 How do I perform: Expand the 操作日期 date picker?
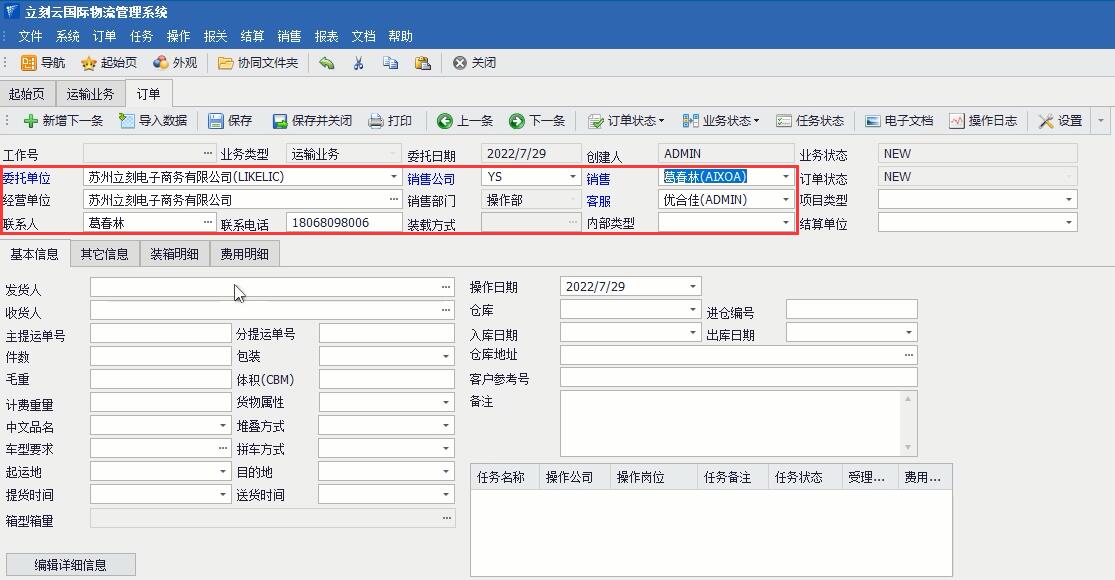point(692,287)
